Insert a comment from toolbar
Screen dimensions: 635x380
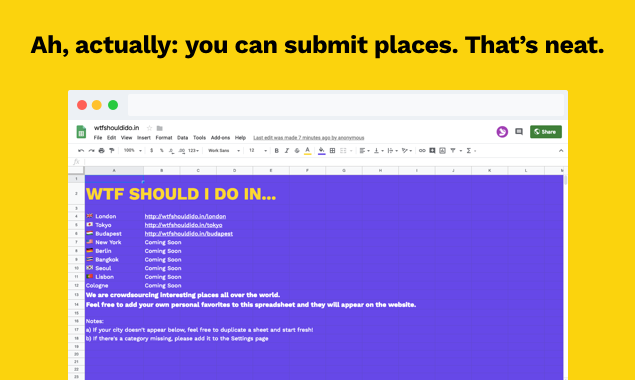[x=432, y=151]
